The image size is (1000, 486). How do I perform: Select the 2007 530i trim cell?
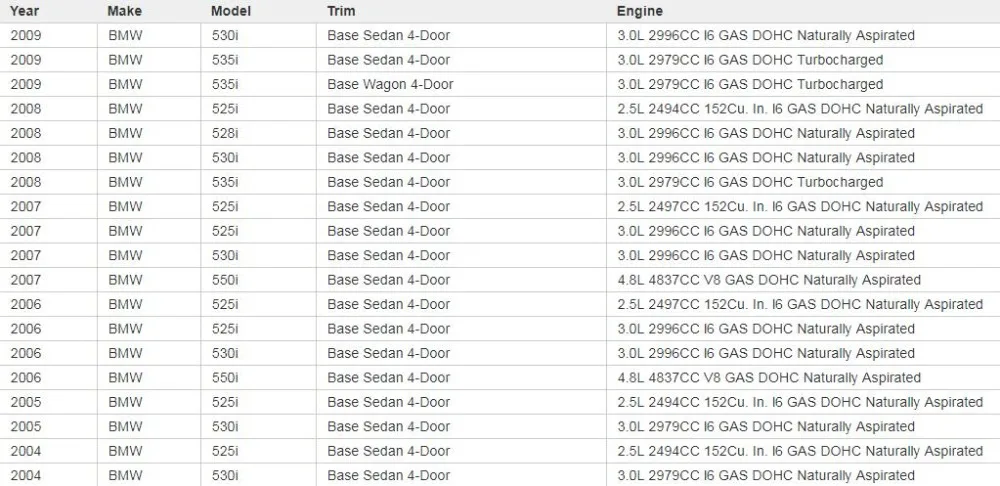click(x=461, y=256)
